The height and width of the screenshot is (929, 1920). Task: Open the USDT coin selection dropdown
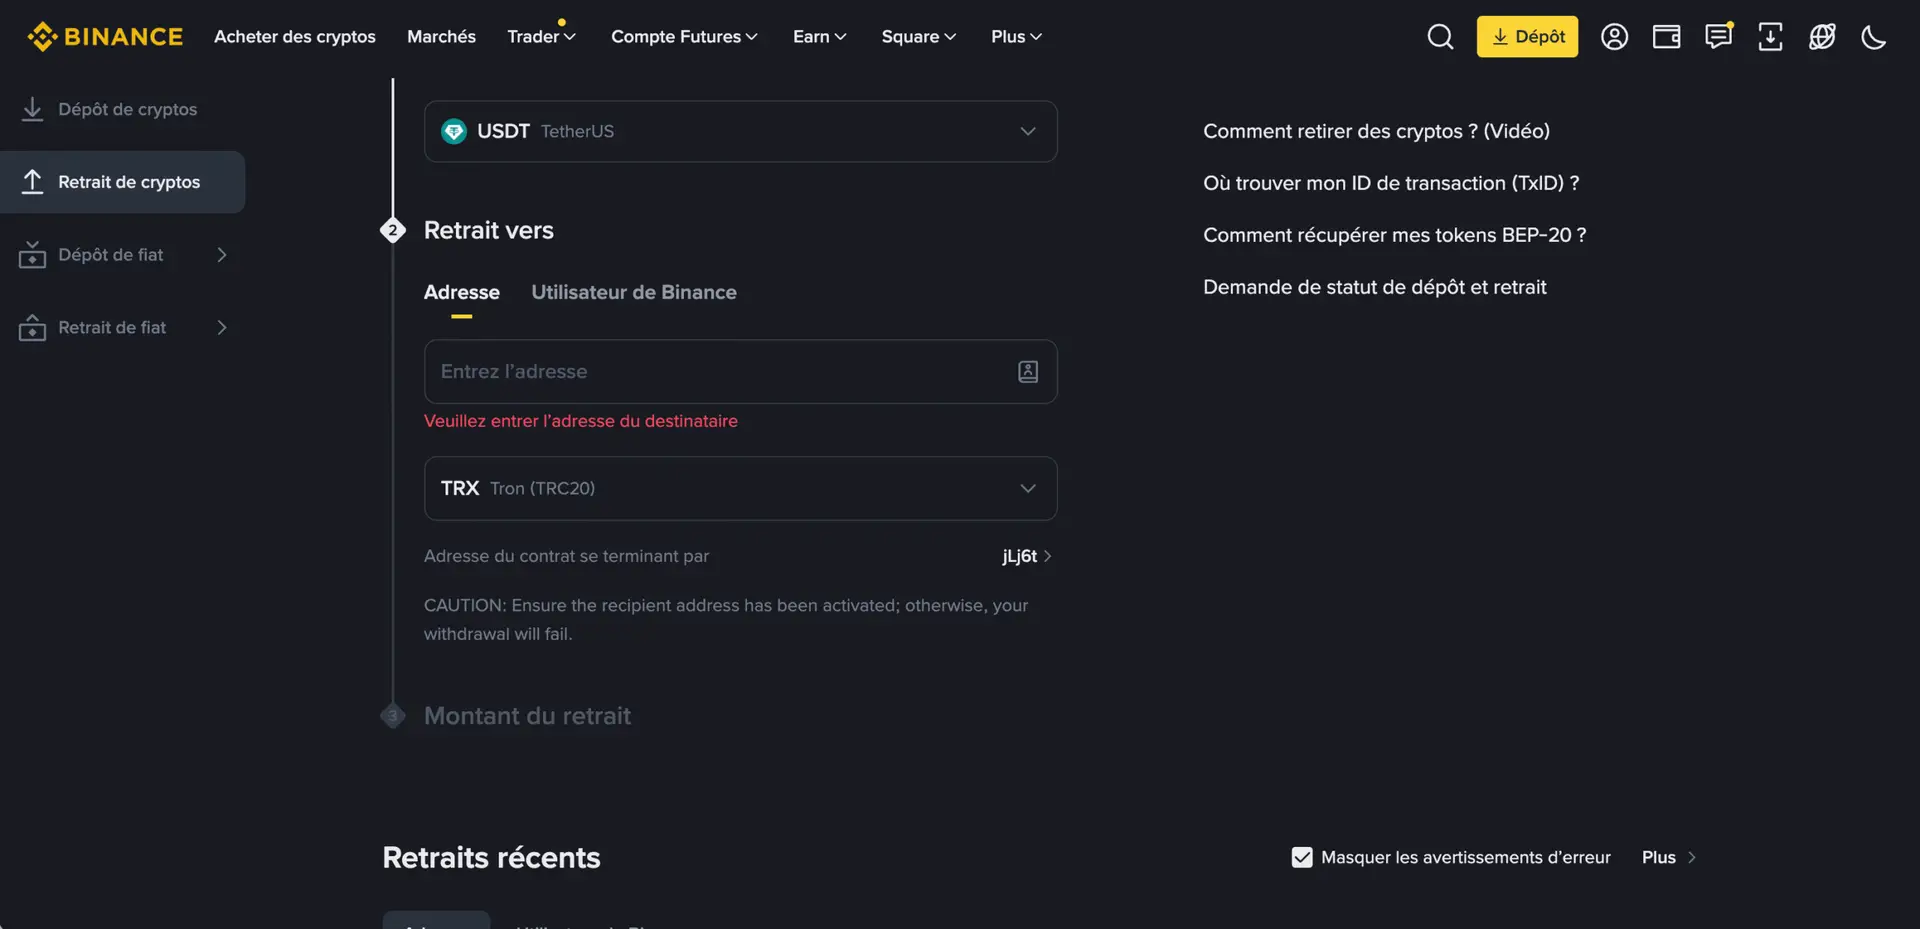740,131
